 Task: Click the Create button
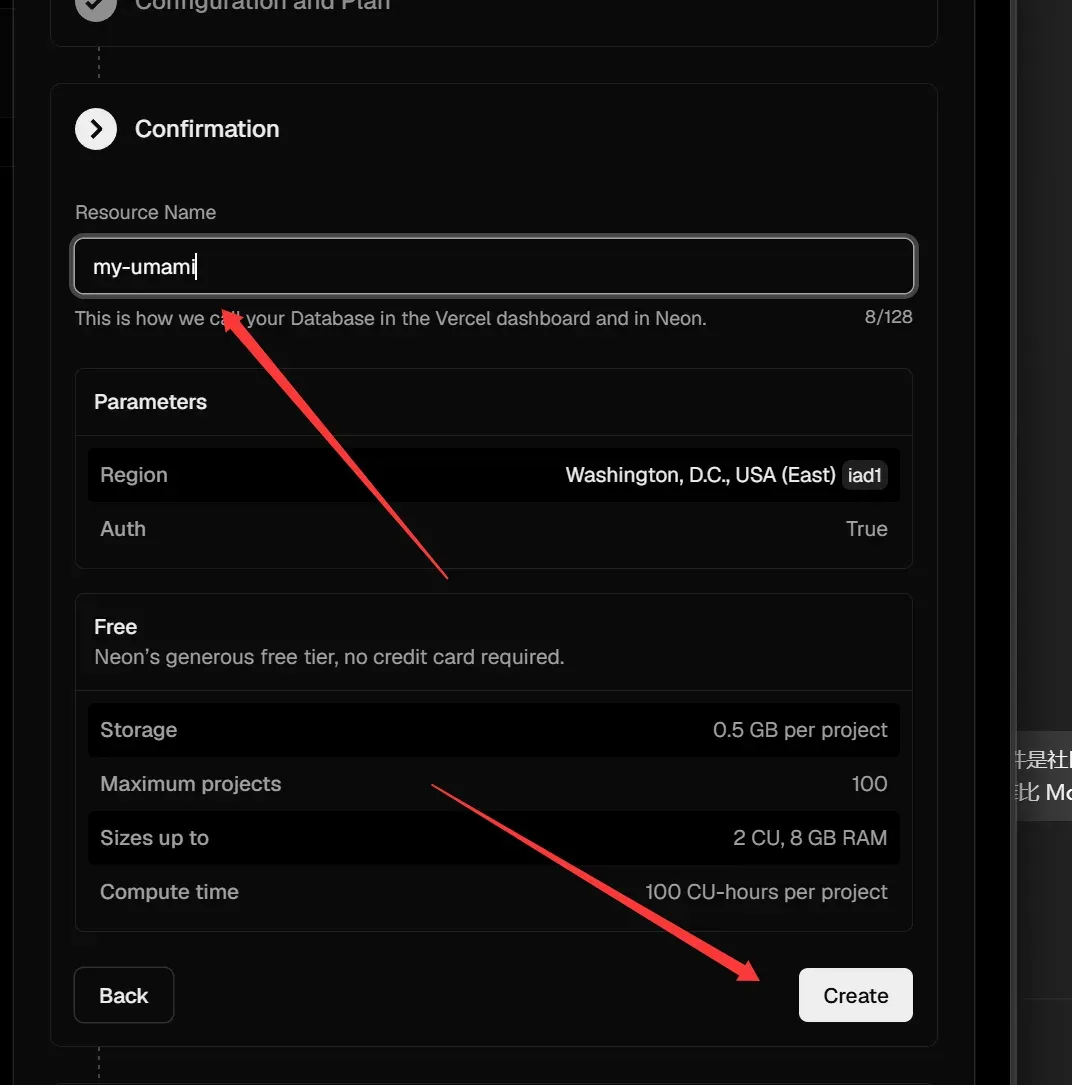pos(855,995)
